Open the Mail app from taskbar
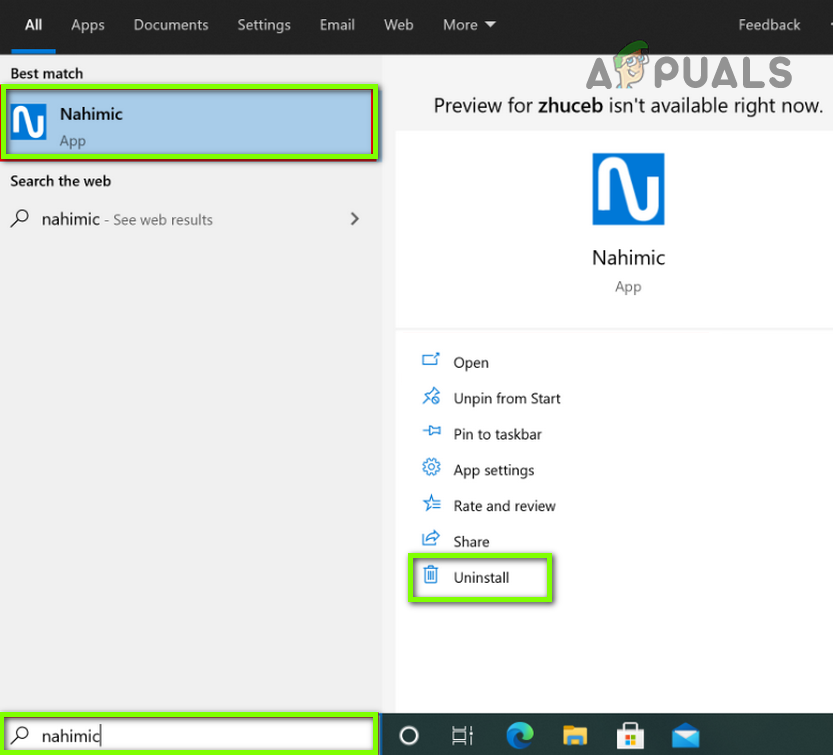833x755 pixels. [685, 736]
